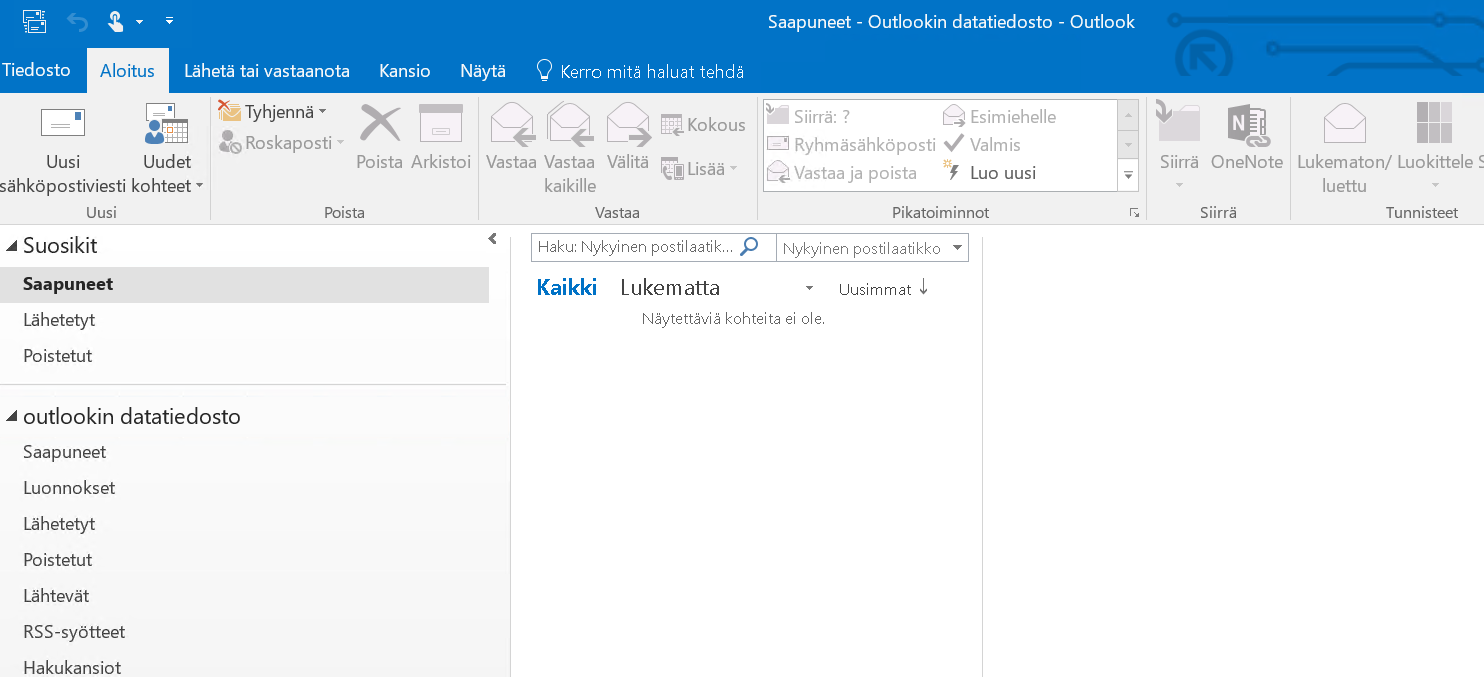Image resolution: width=1484 pixels, height=677 pixels.
Task: Expand the Pikatoiminnot gallery
Action: click(x=1129, y=174)
